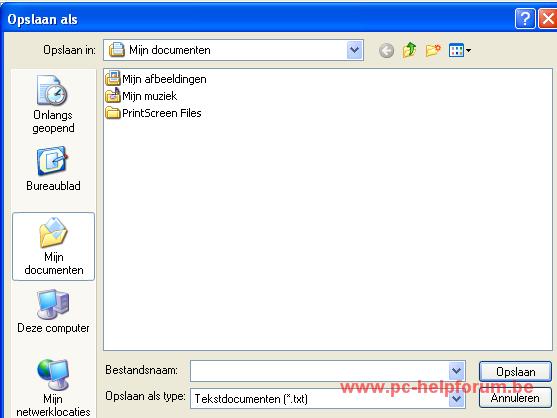557x418 pixels.
Task: Focus the Bestandsnaam text field
Action: click(x=319, y=371)
